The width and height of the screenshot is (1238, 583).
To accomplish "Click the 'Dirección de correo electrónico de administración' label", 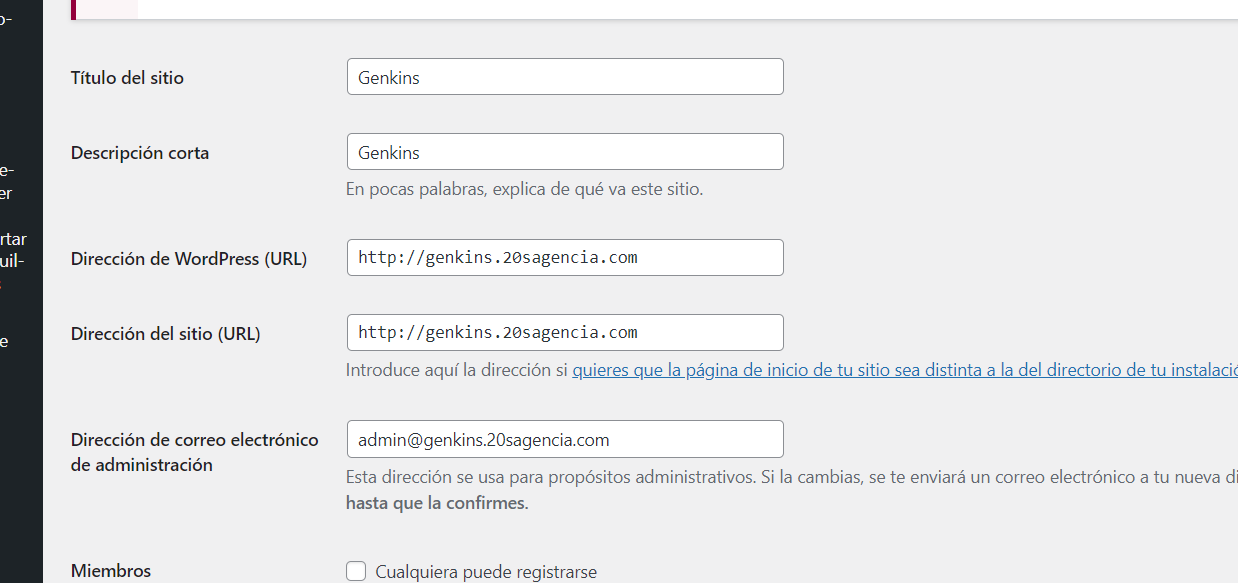I will pyautogui.click(x=195, y=452).
